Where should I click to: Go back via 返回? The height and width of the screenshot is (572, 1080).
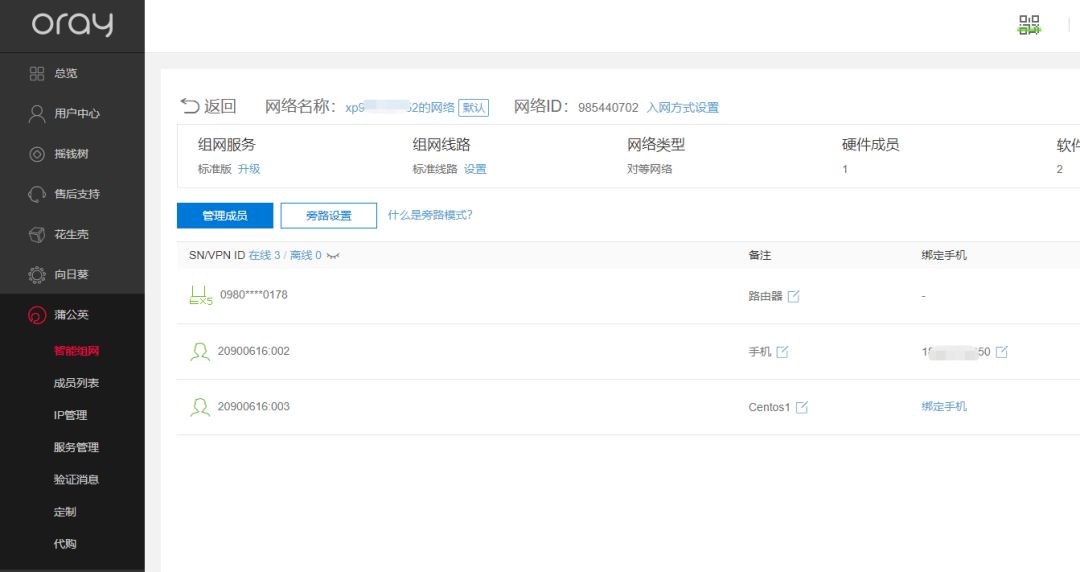click(220, 106)
